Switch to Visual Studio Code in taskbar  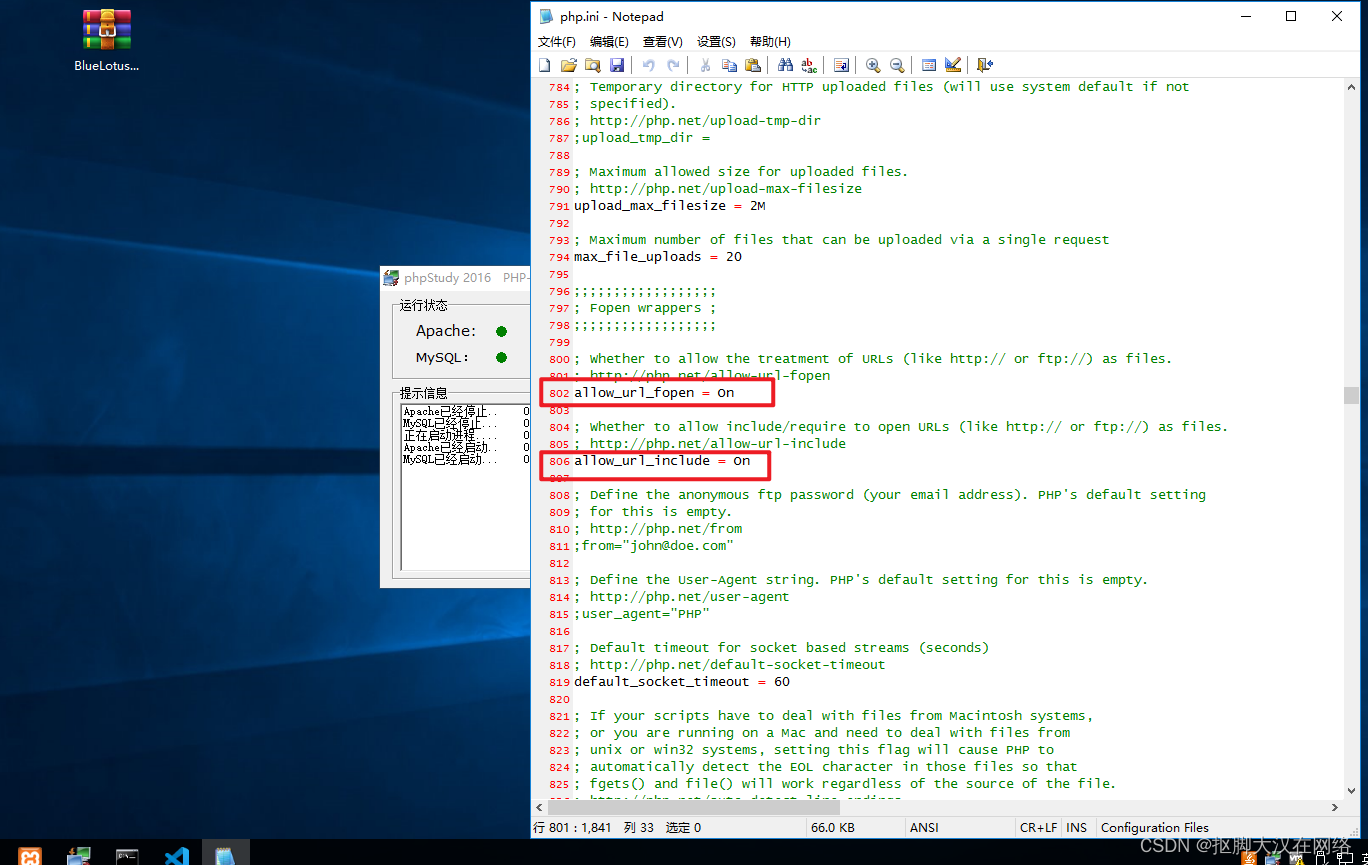(177, 856)
